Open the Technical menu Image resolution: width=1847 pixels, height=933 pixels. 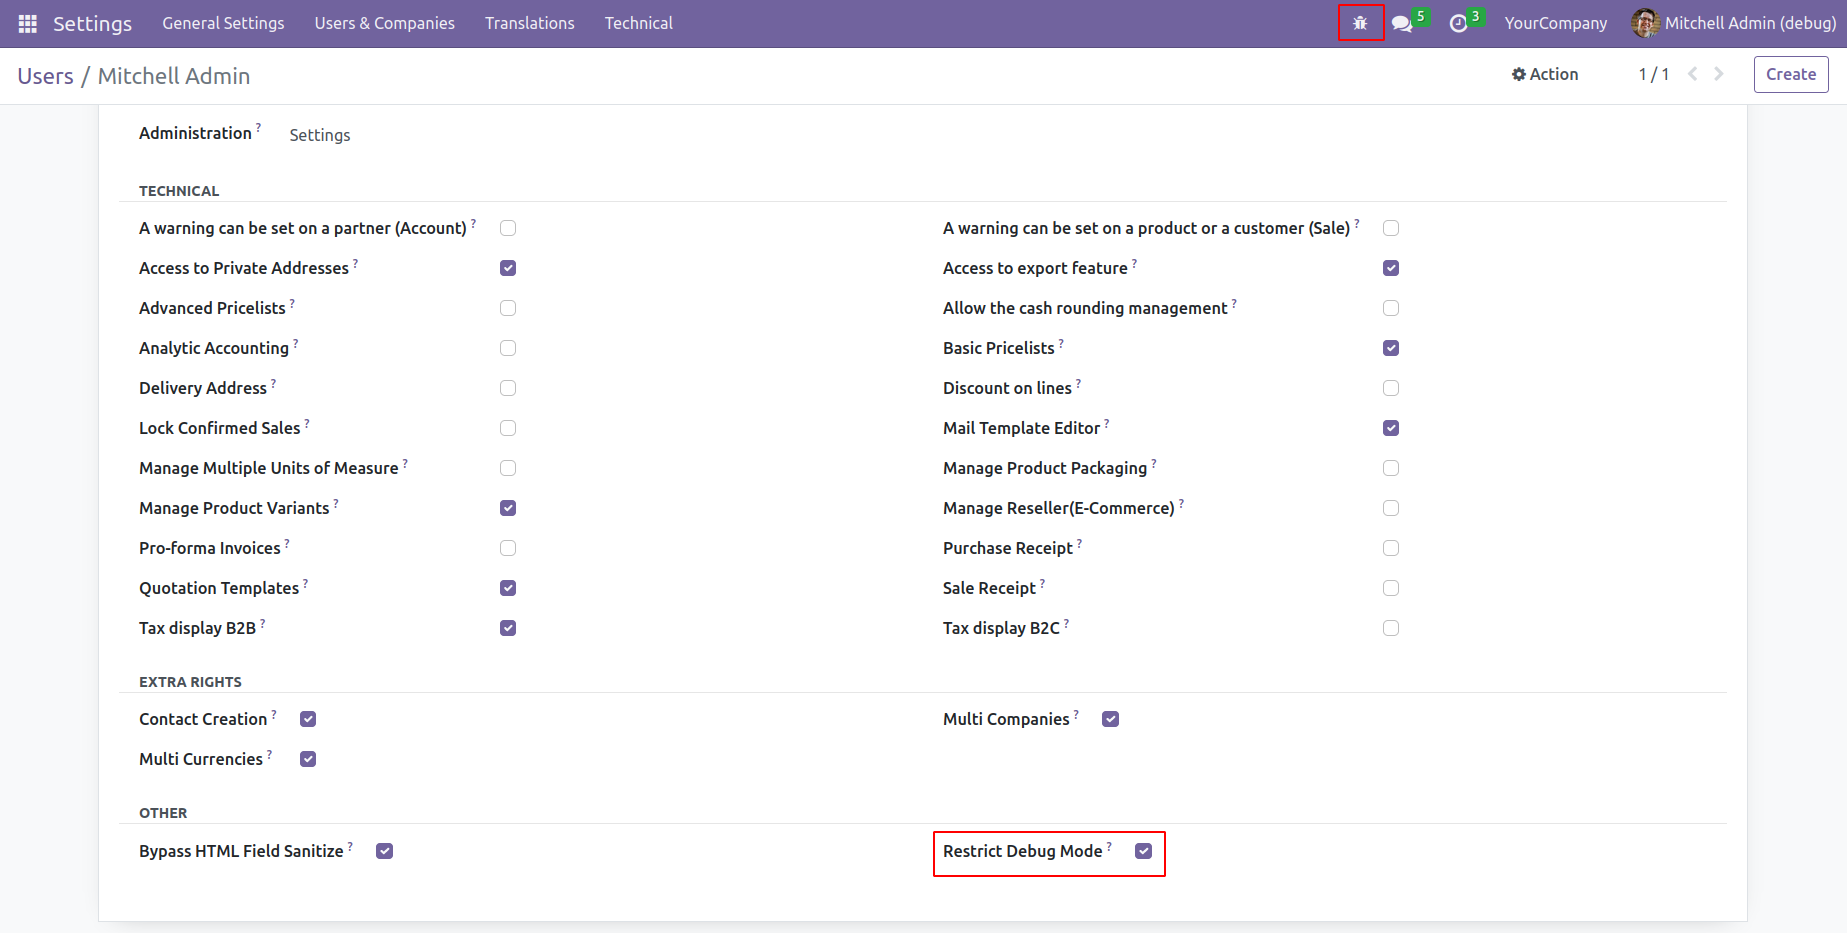click(x=638, y=23)
